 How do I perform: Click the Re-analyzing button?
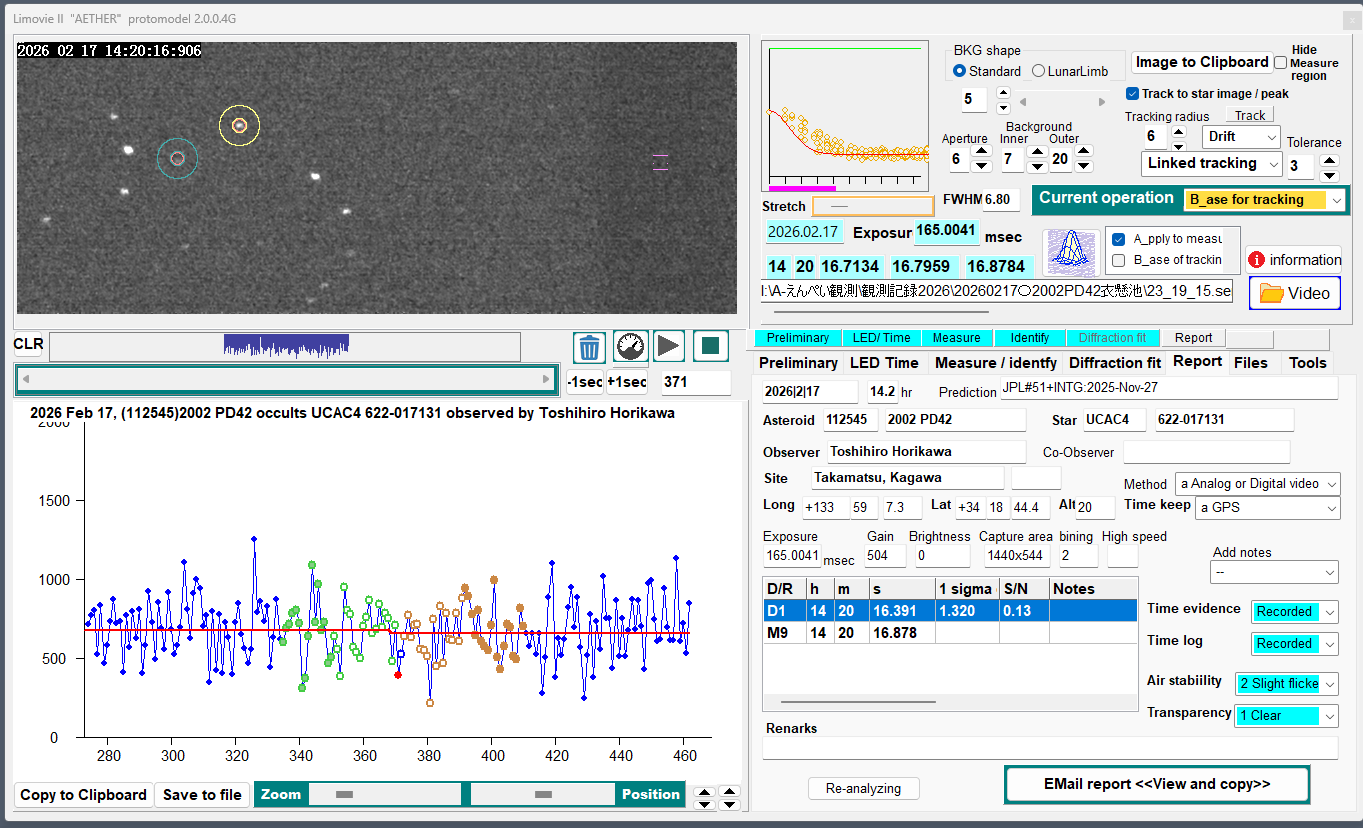click(863, 788)
